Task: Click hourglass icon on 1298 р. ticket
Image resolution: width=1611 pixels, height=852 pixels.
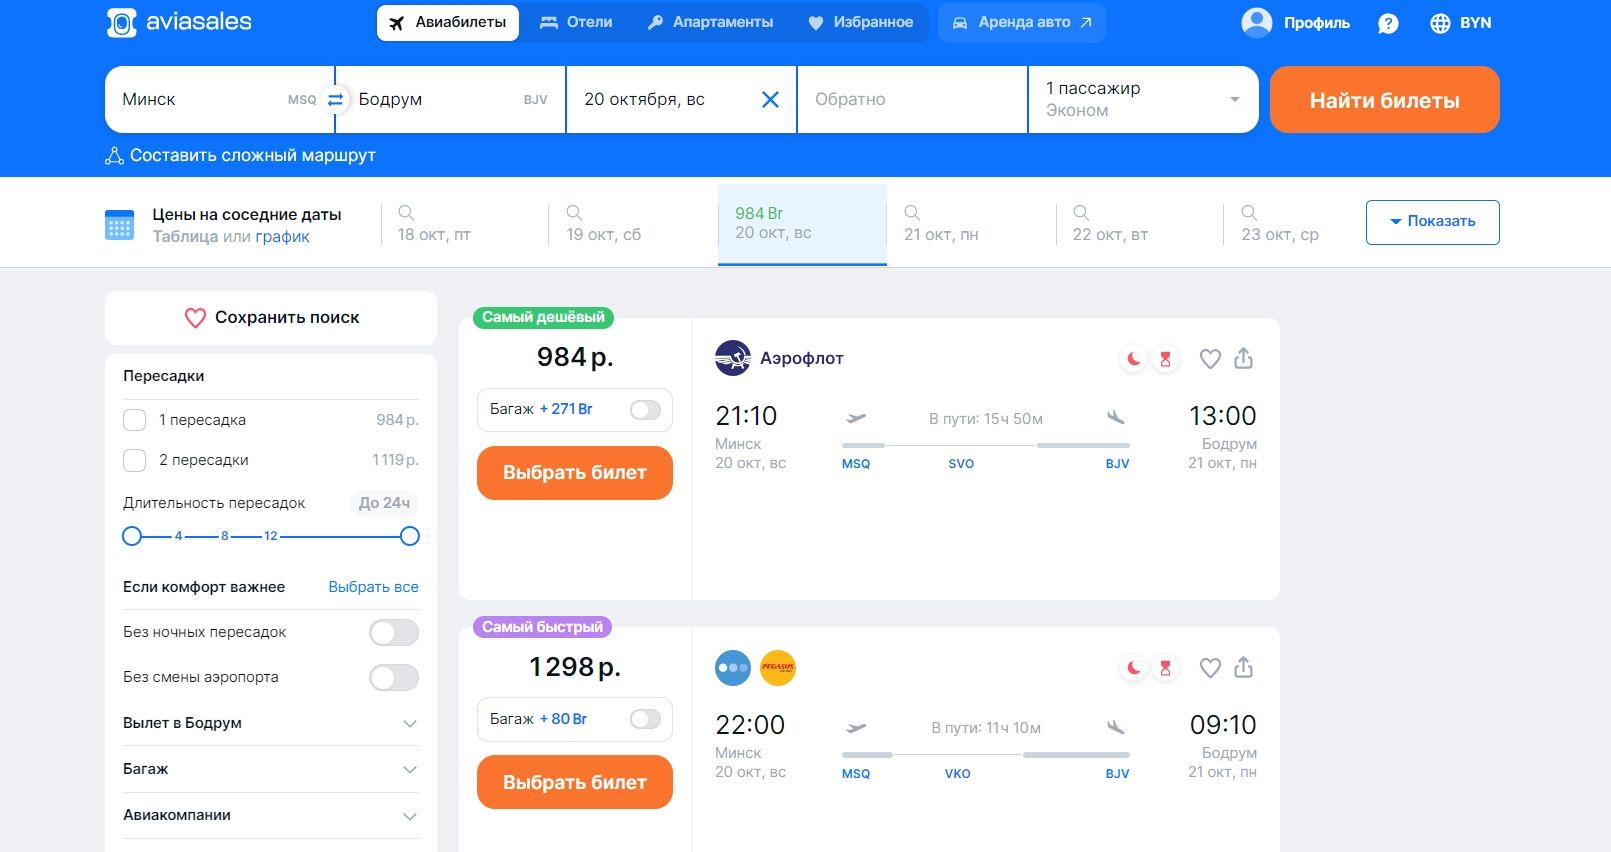Action: point(1165,668)
